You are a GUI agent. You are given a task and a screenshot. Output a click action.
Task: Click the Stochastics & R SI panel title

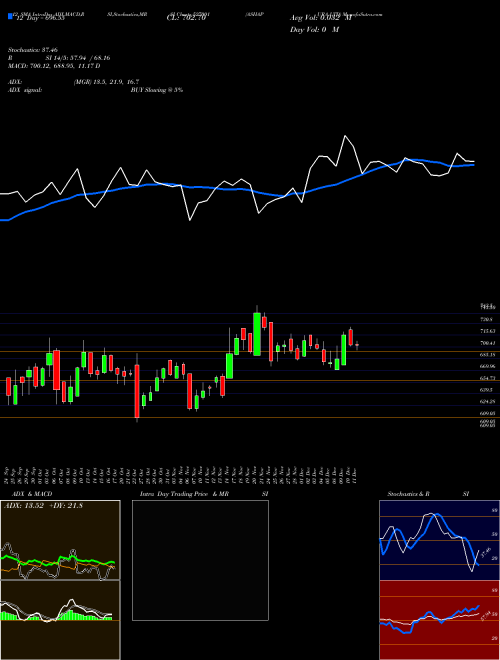coord(428,494)
